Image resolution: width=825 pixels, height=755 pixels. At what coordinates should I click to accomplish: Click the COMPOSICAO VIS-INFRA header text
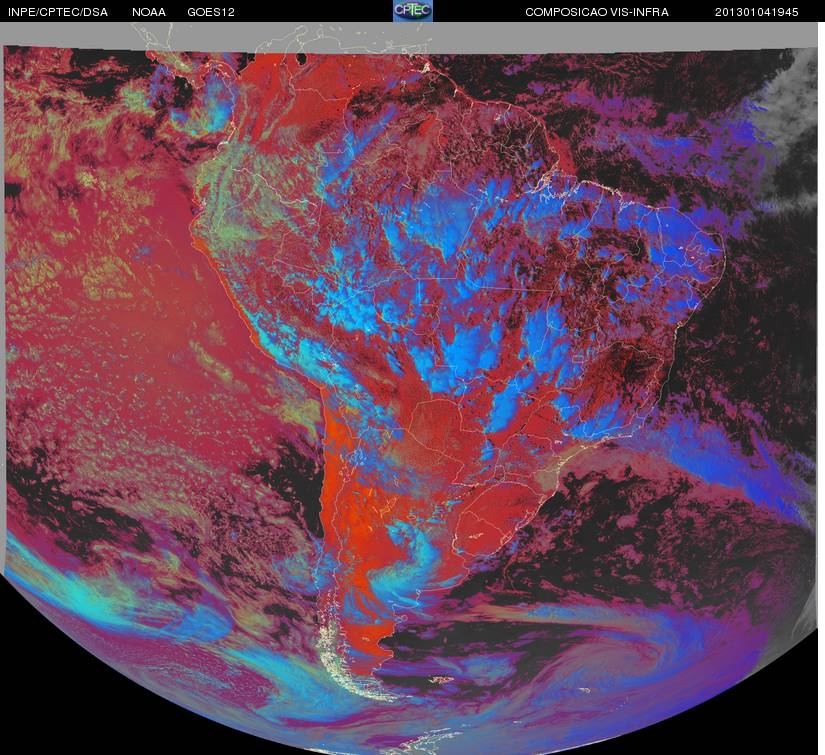(x=597, y=12)
